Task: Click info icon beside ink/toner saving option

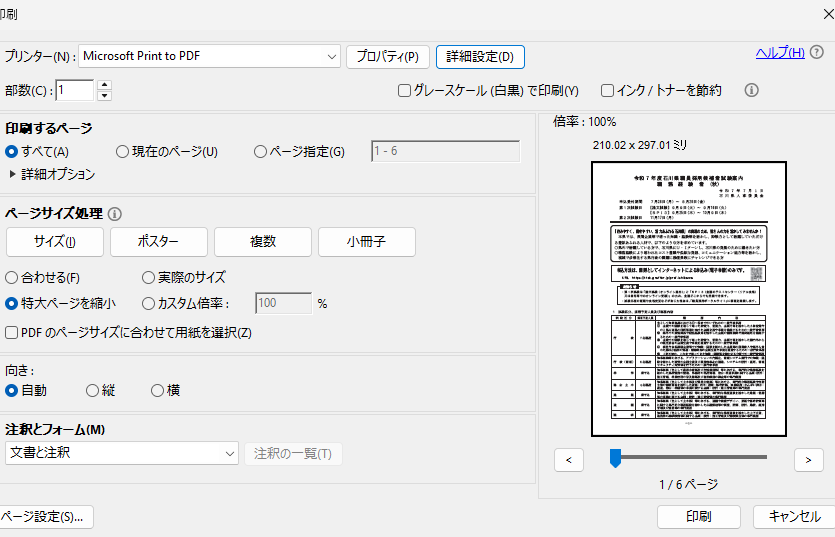Action: tap(752, 90)
